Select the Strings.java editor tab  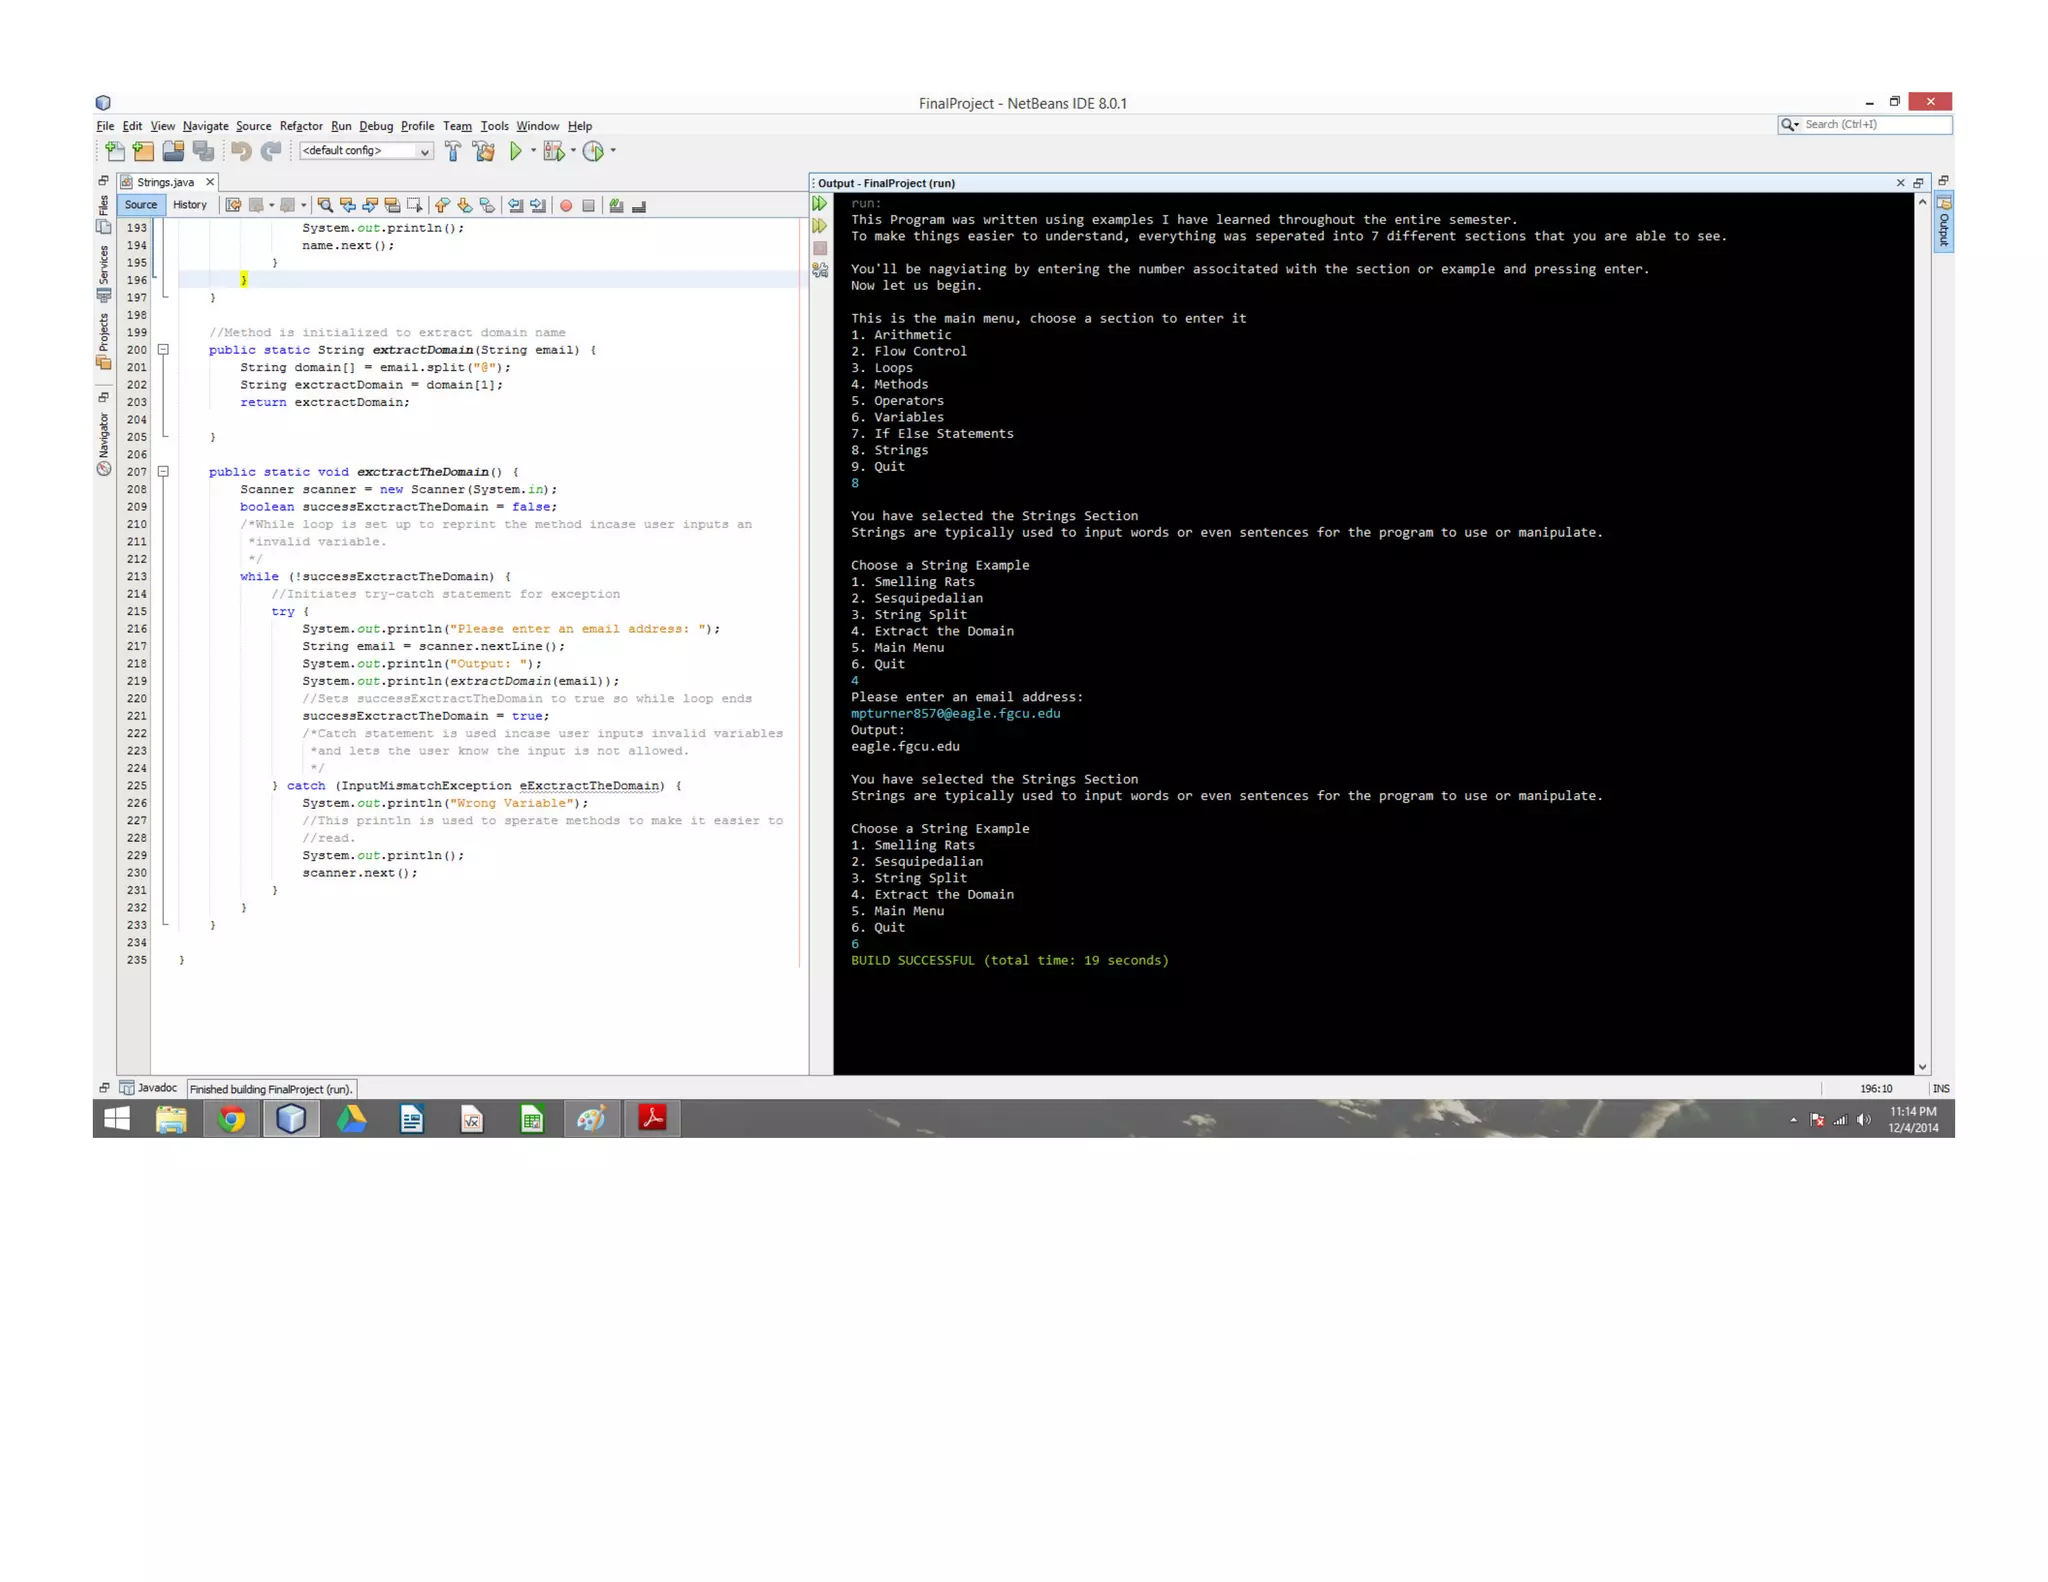point(165,182)
